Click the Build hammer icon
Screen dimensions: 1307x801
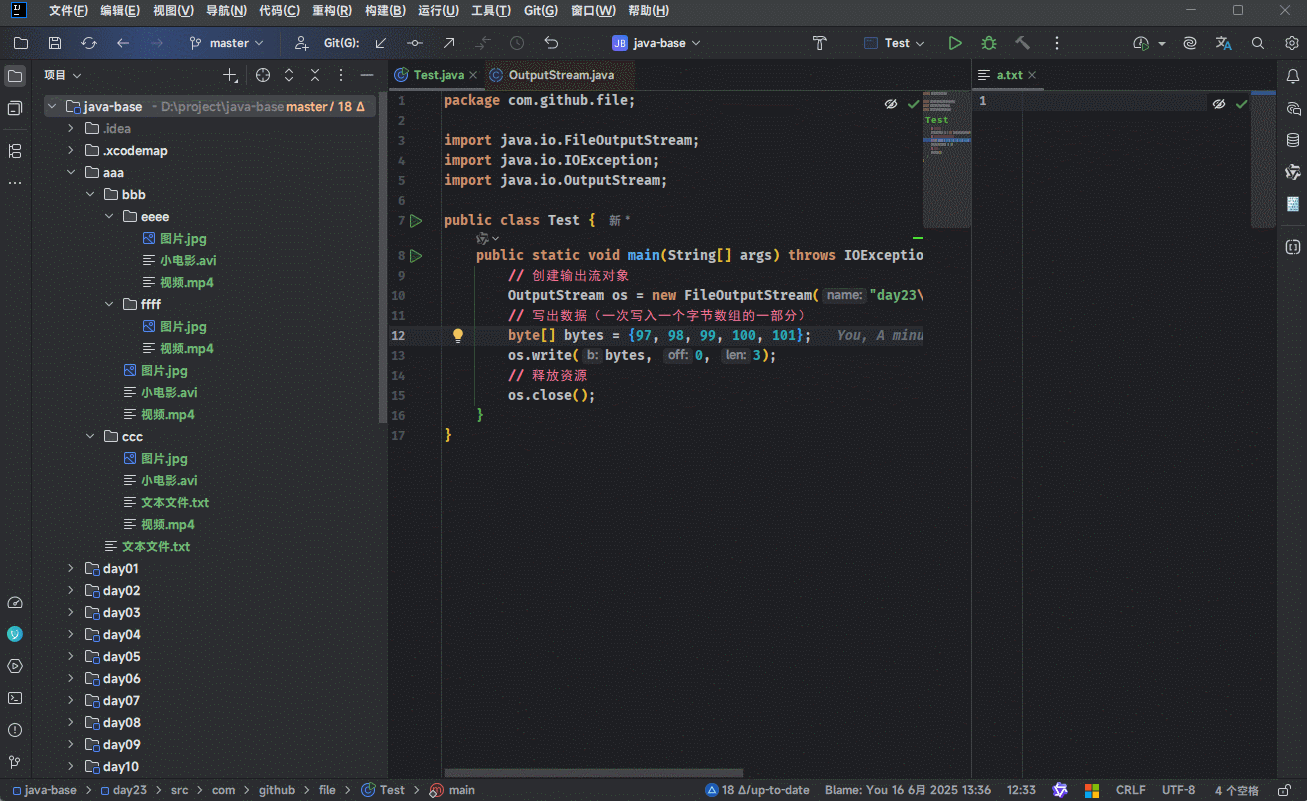(x=1022, y=43)
